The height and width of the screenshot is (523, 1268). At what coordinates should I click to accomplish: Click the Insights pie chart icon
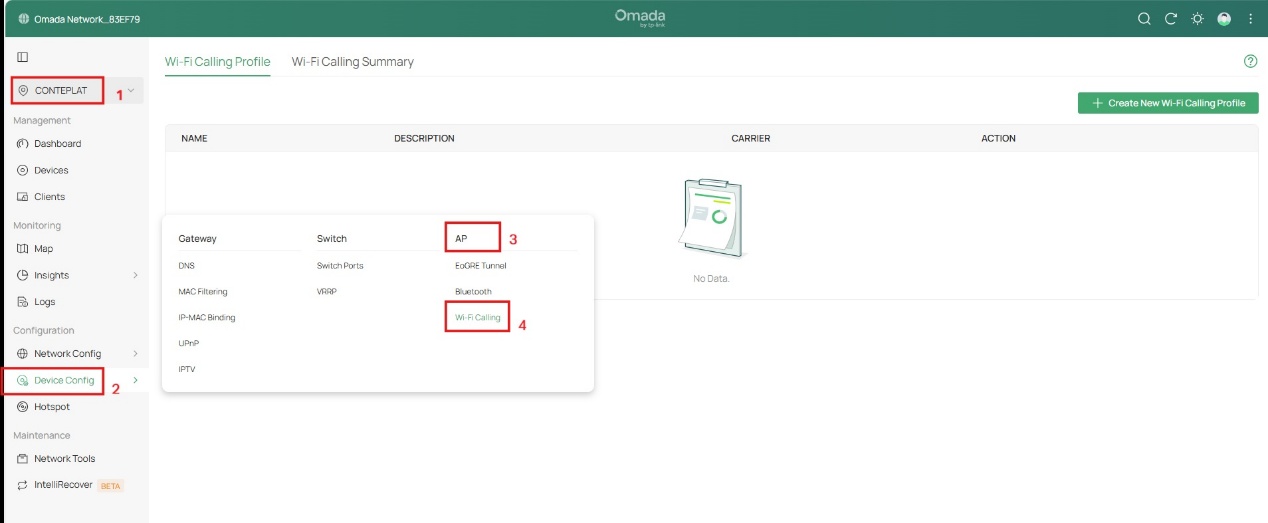coord(23,275)
